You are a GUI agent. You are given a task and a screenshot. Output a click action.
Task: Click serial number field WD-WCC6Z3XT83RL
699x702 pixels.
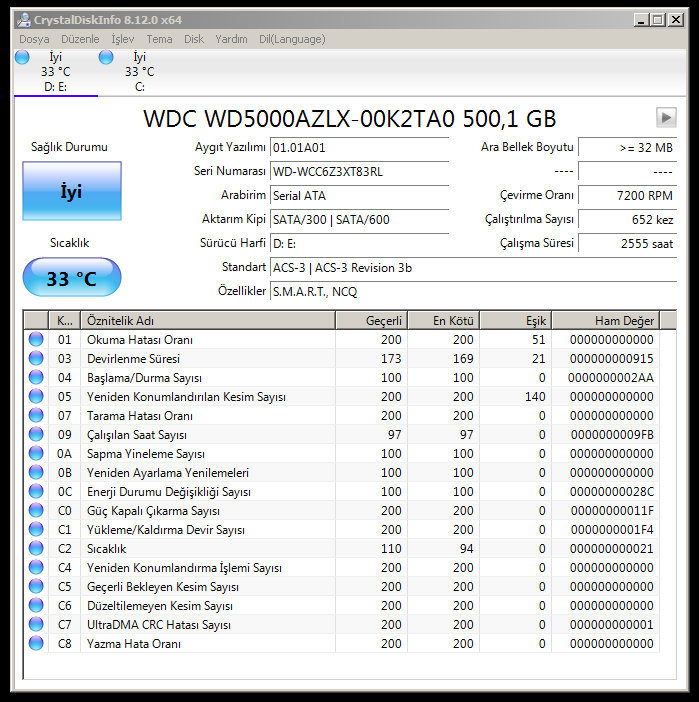360,172
